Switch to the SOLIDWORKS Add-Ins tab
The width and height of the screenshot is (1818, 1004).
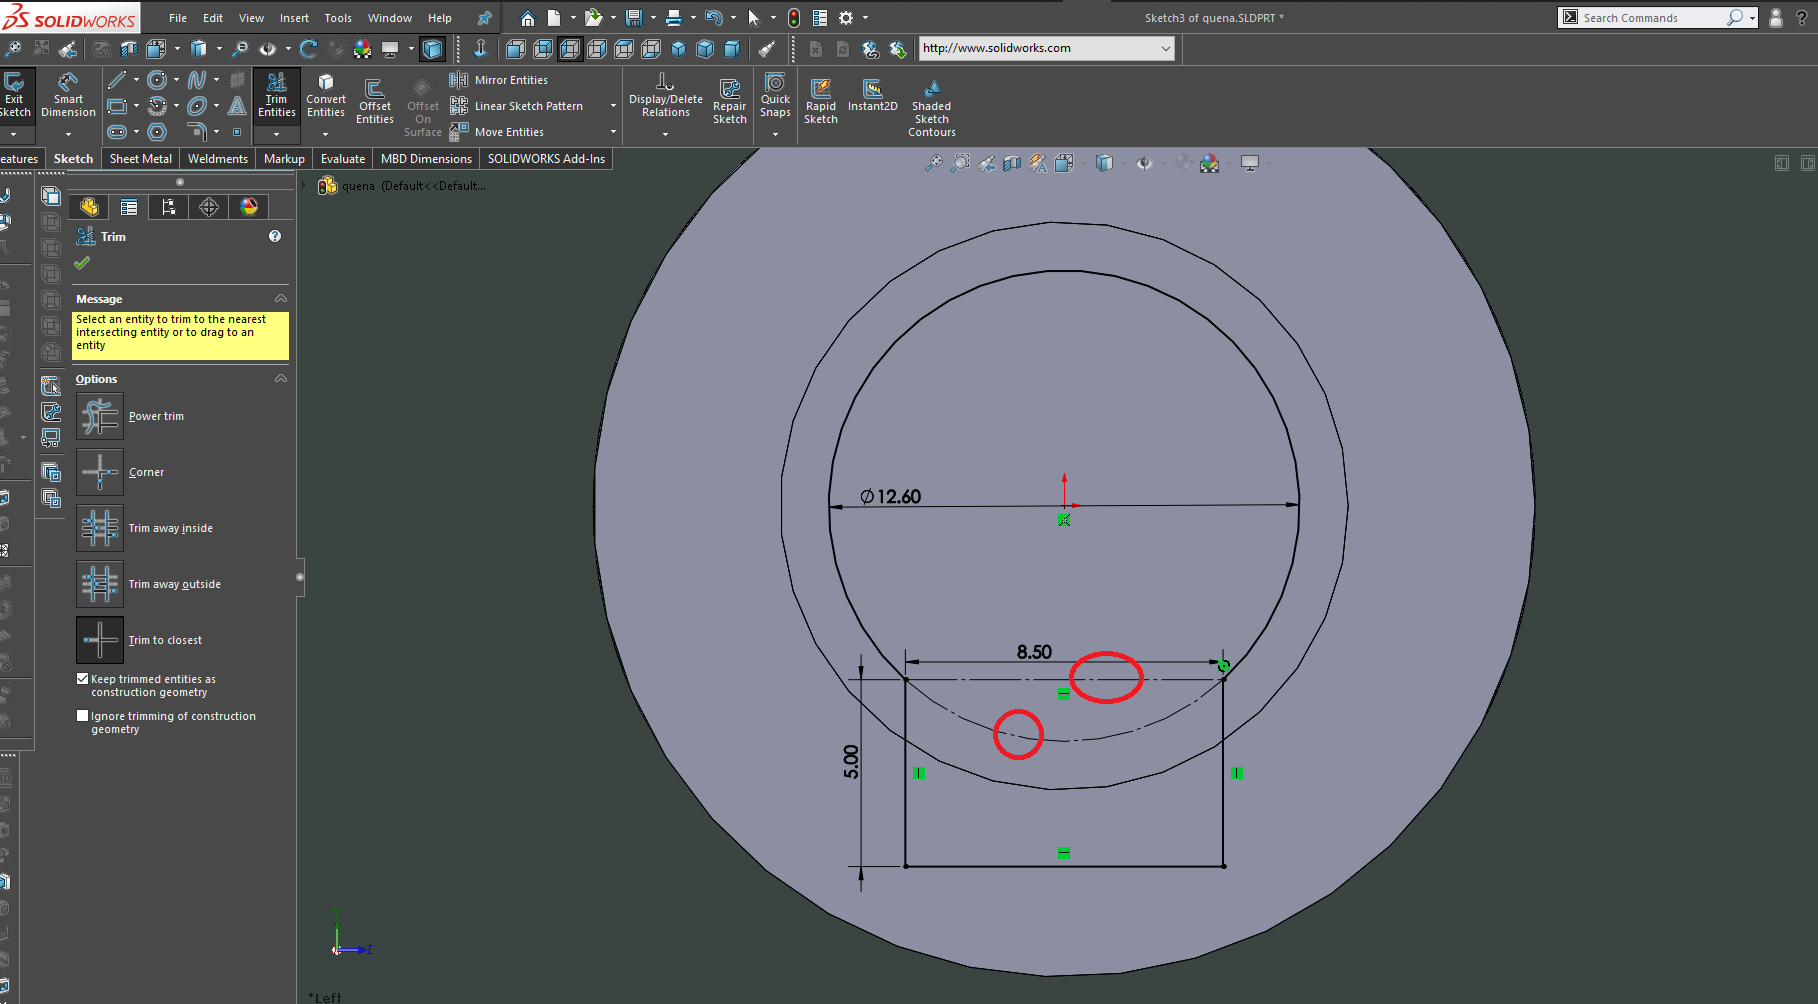coord(546,159)
